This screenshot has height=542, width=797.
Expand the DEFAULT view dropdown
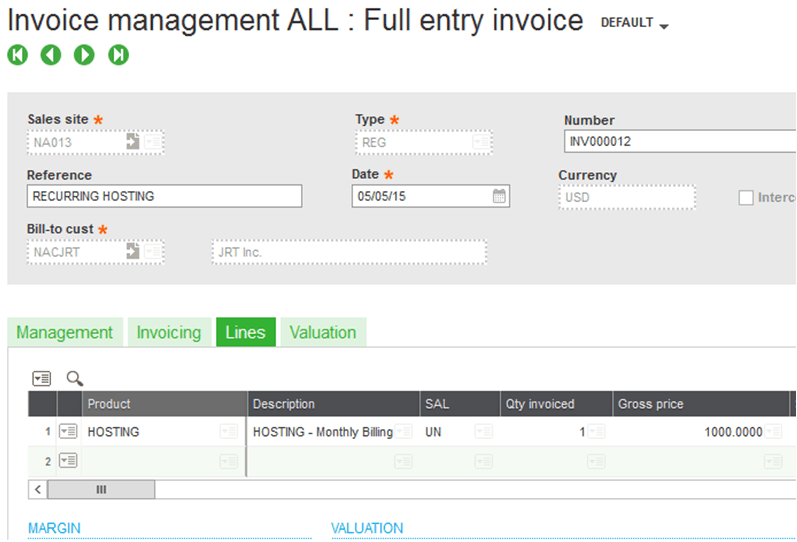click(x=634, y=23)
